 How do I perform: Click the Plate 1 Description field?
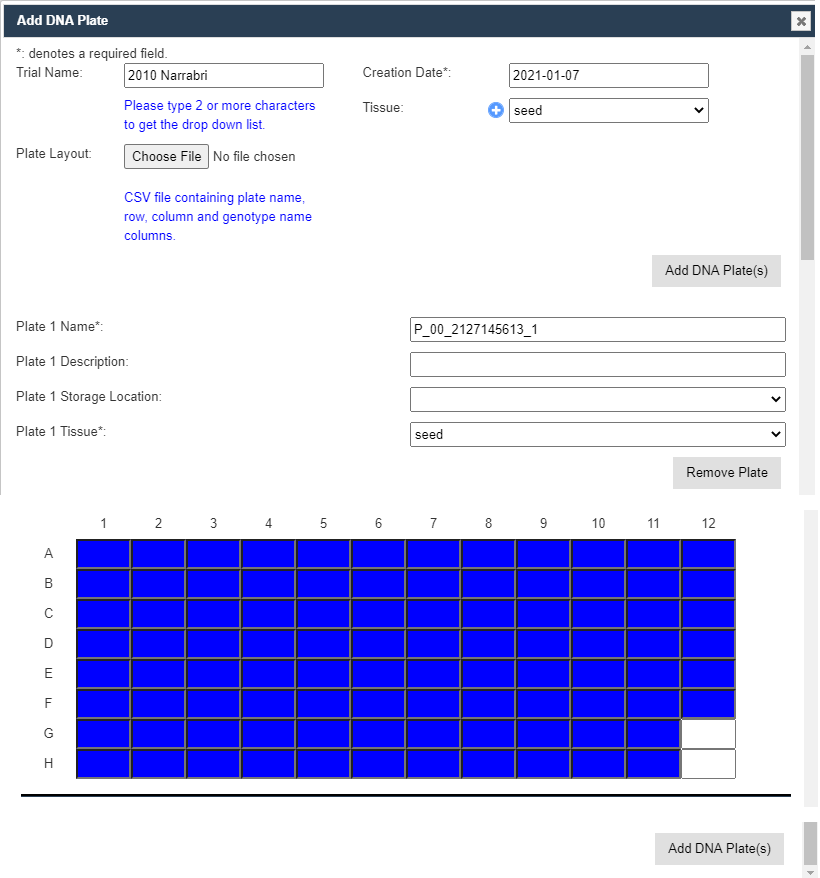[597, 364]
